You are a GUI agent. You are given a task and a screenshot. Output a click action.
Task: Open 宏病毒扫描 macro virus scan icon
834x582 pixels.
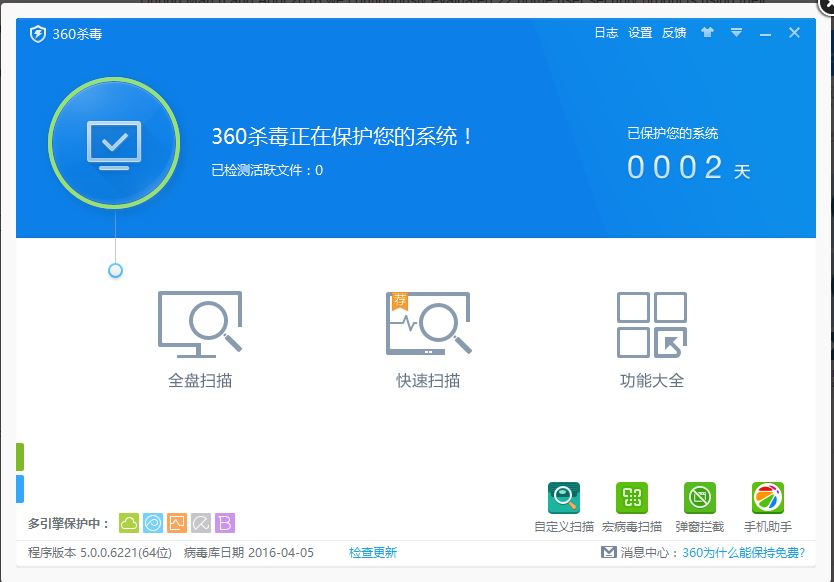[x=632, y=498]
